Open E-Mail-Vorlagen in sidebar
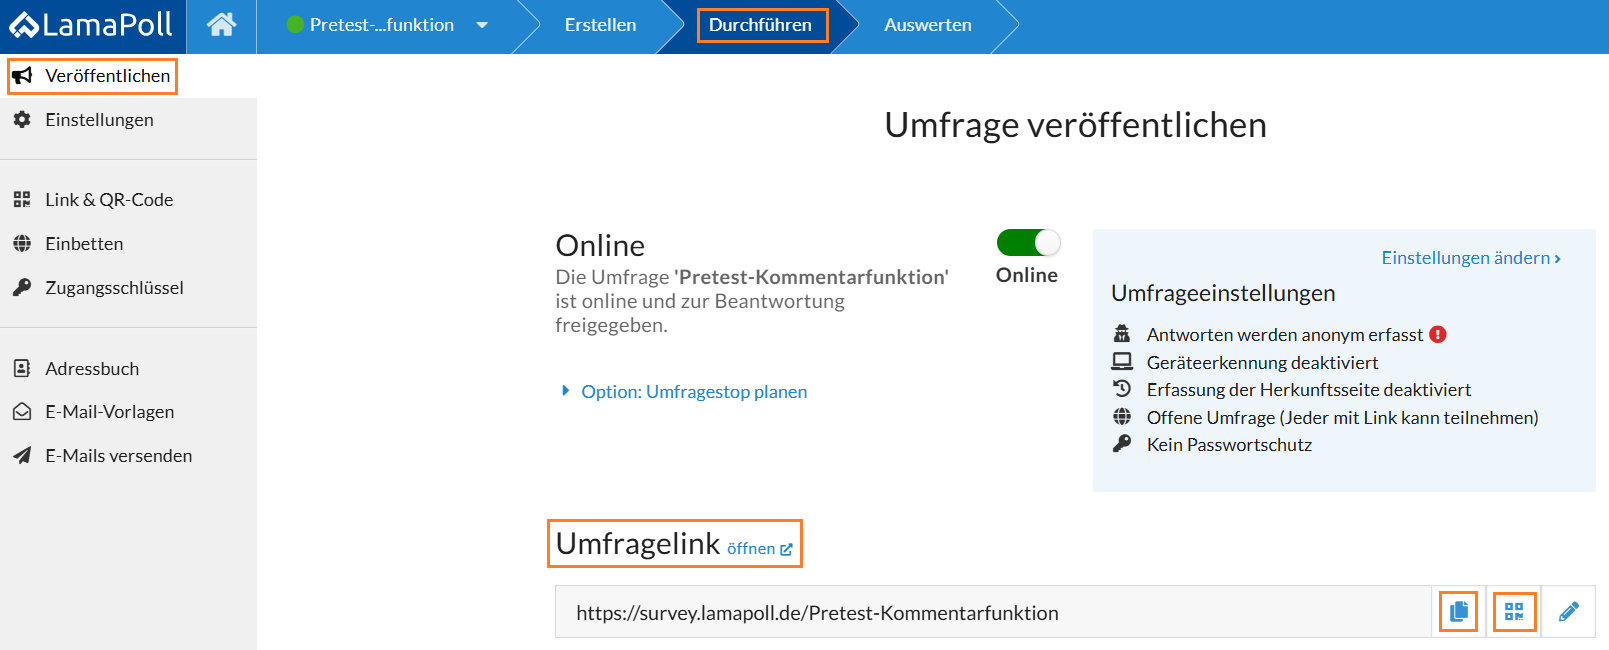The image size is (1609, 650). pos(109,412)
